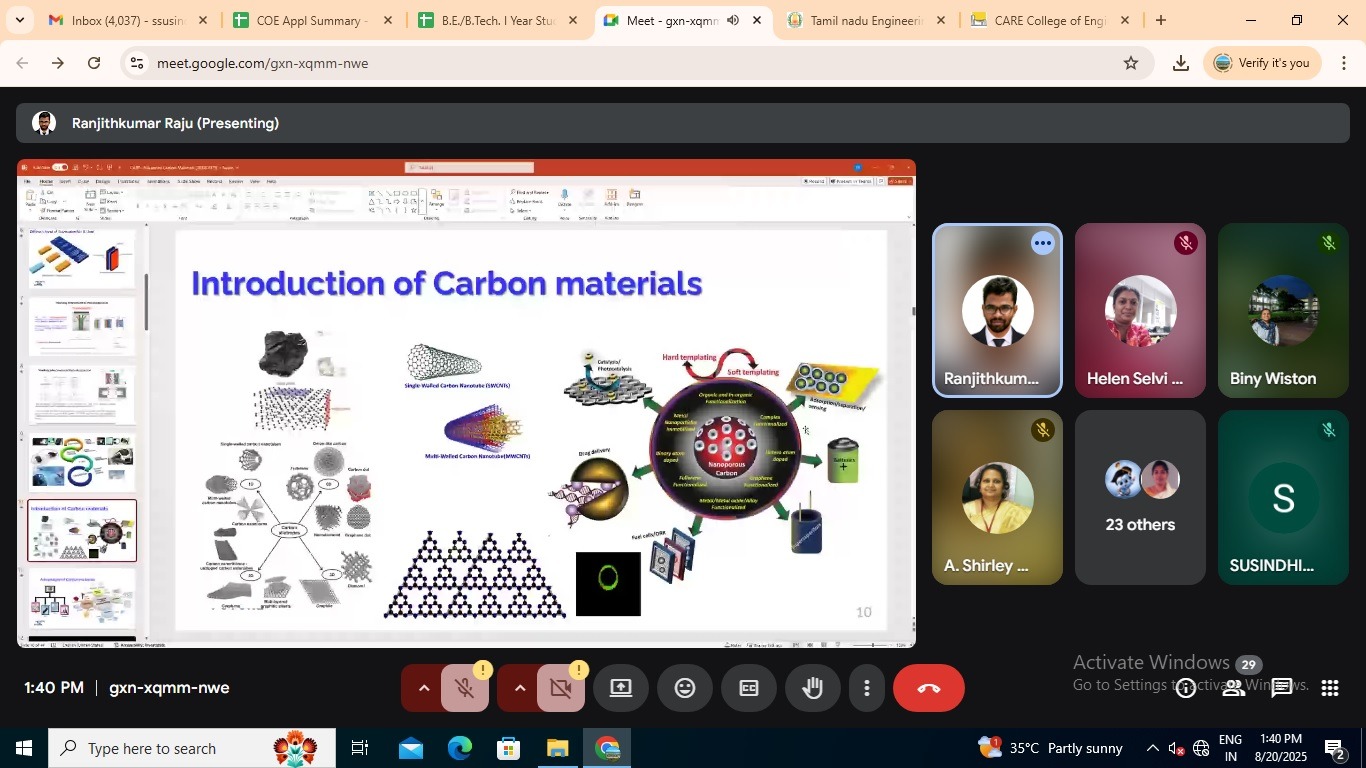Unmute the microphone in Meet

click(464, 688)
